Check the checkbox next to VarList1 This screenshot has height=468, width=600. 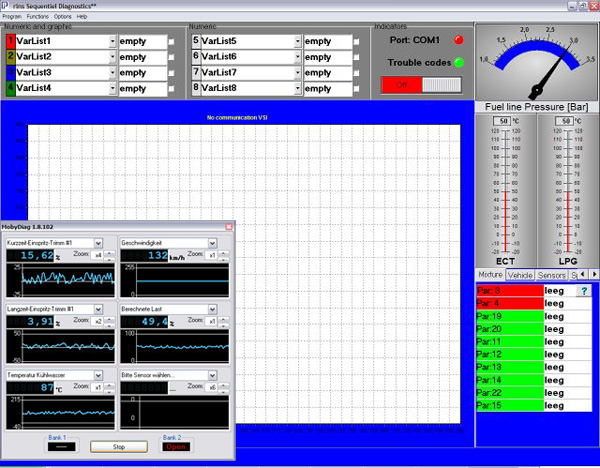173,41
